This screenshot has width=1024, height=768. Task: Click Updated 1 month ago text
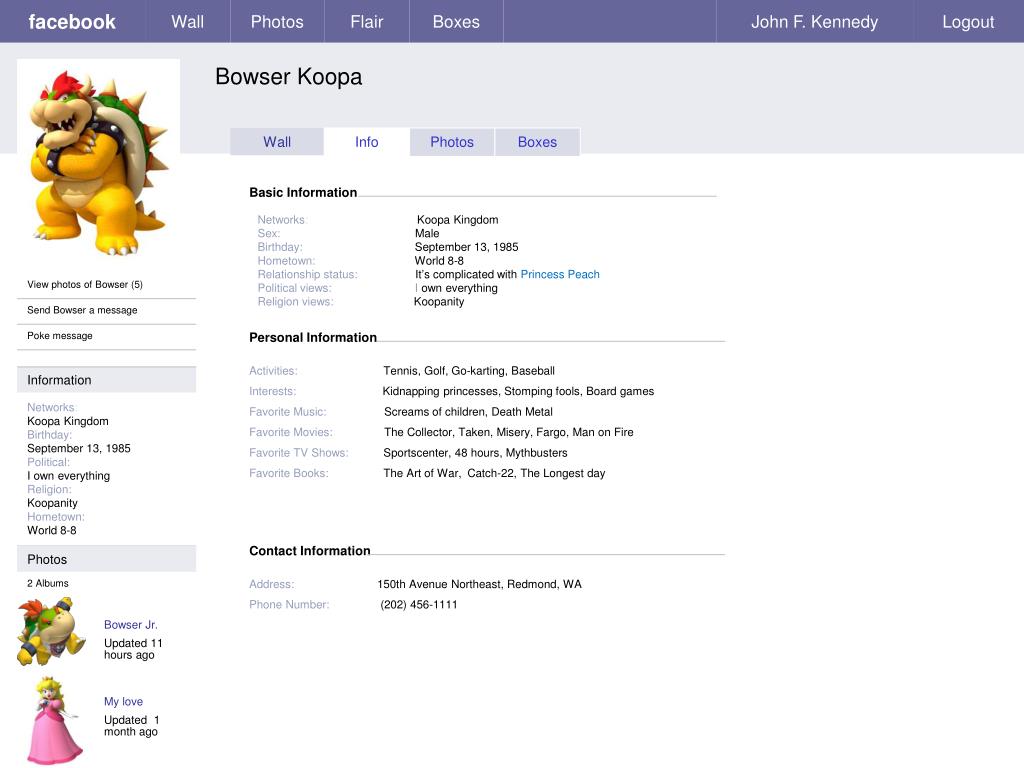132,726
